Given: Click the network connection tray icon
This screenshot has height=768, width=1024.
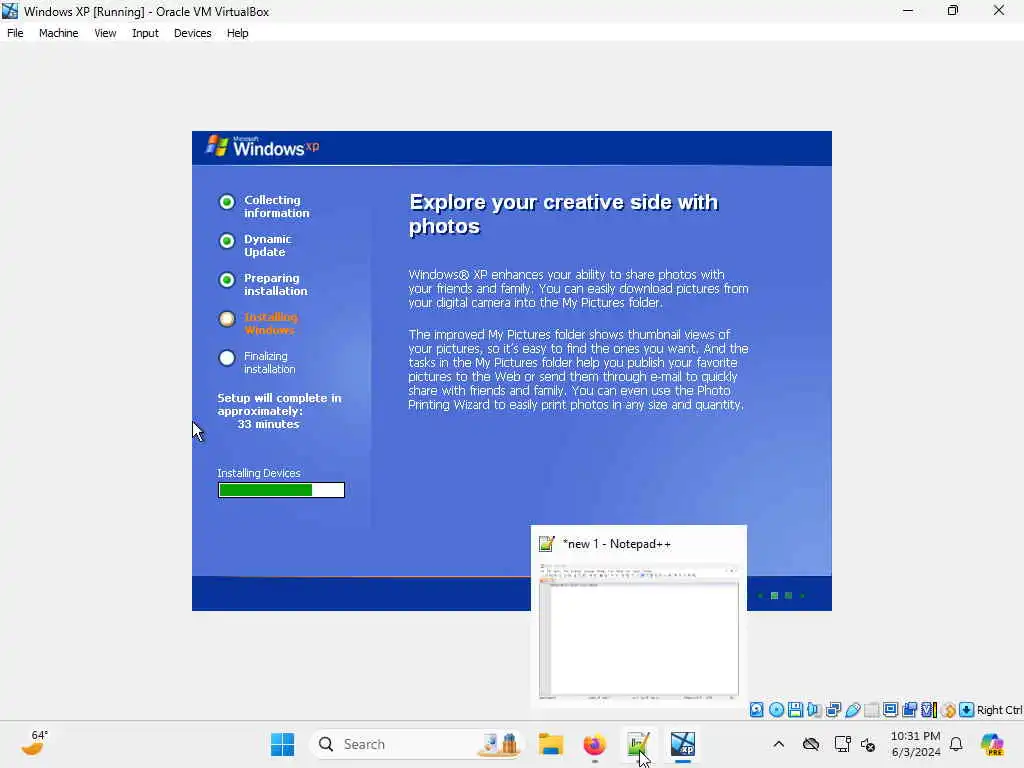Looking at the screenshot, I should [842, 744].
